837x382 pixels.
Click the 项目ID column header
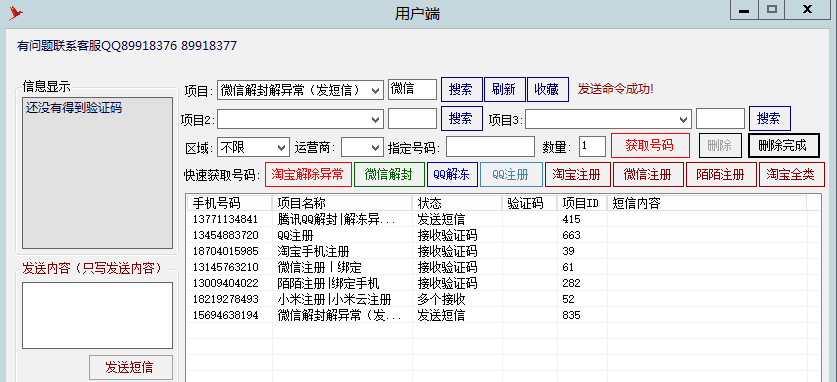pyautogui.click(x=582, y=203)
